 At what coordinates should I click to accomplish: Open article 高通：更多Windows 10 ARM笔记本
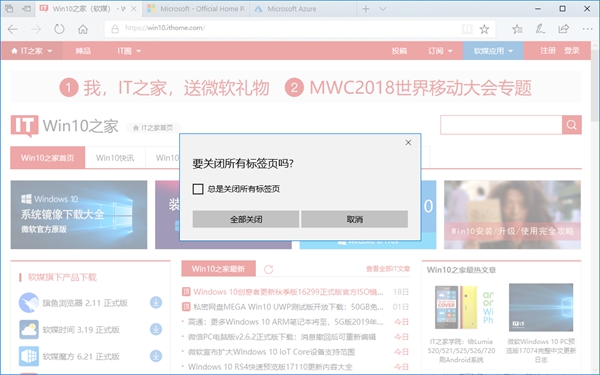pyautogui.click(x=285, y=322)
